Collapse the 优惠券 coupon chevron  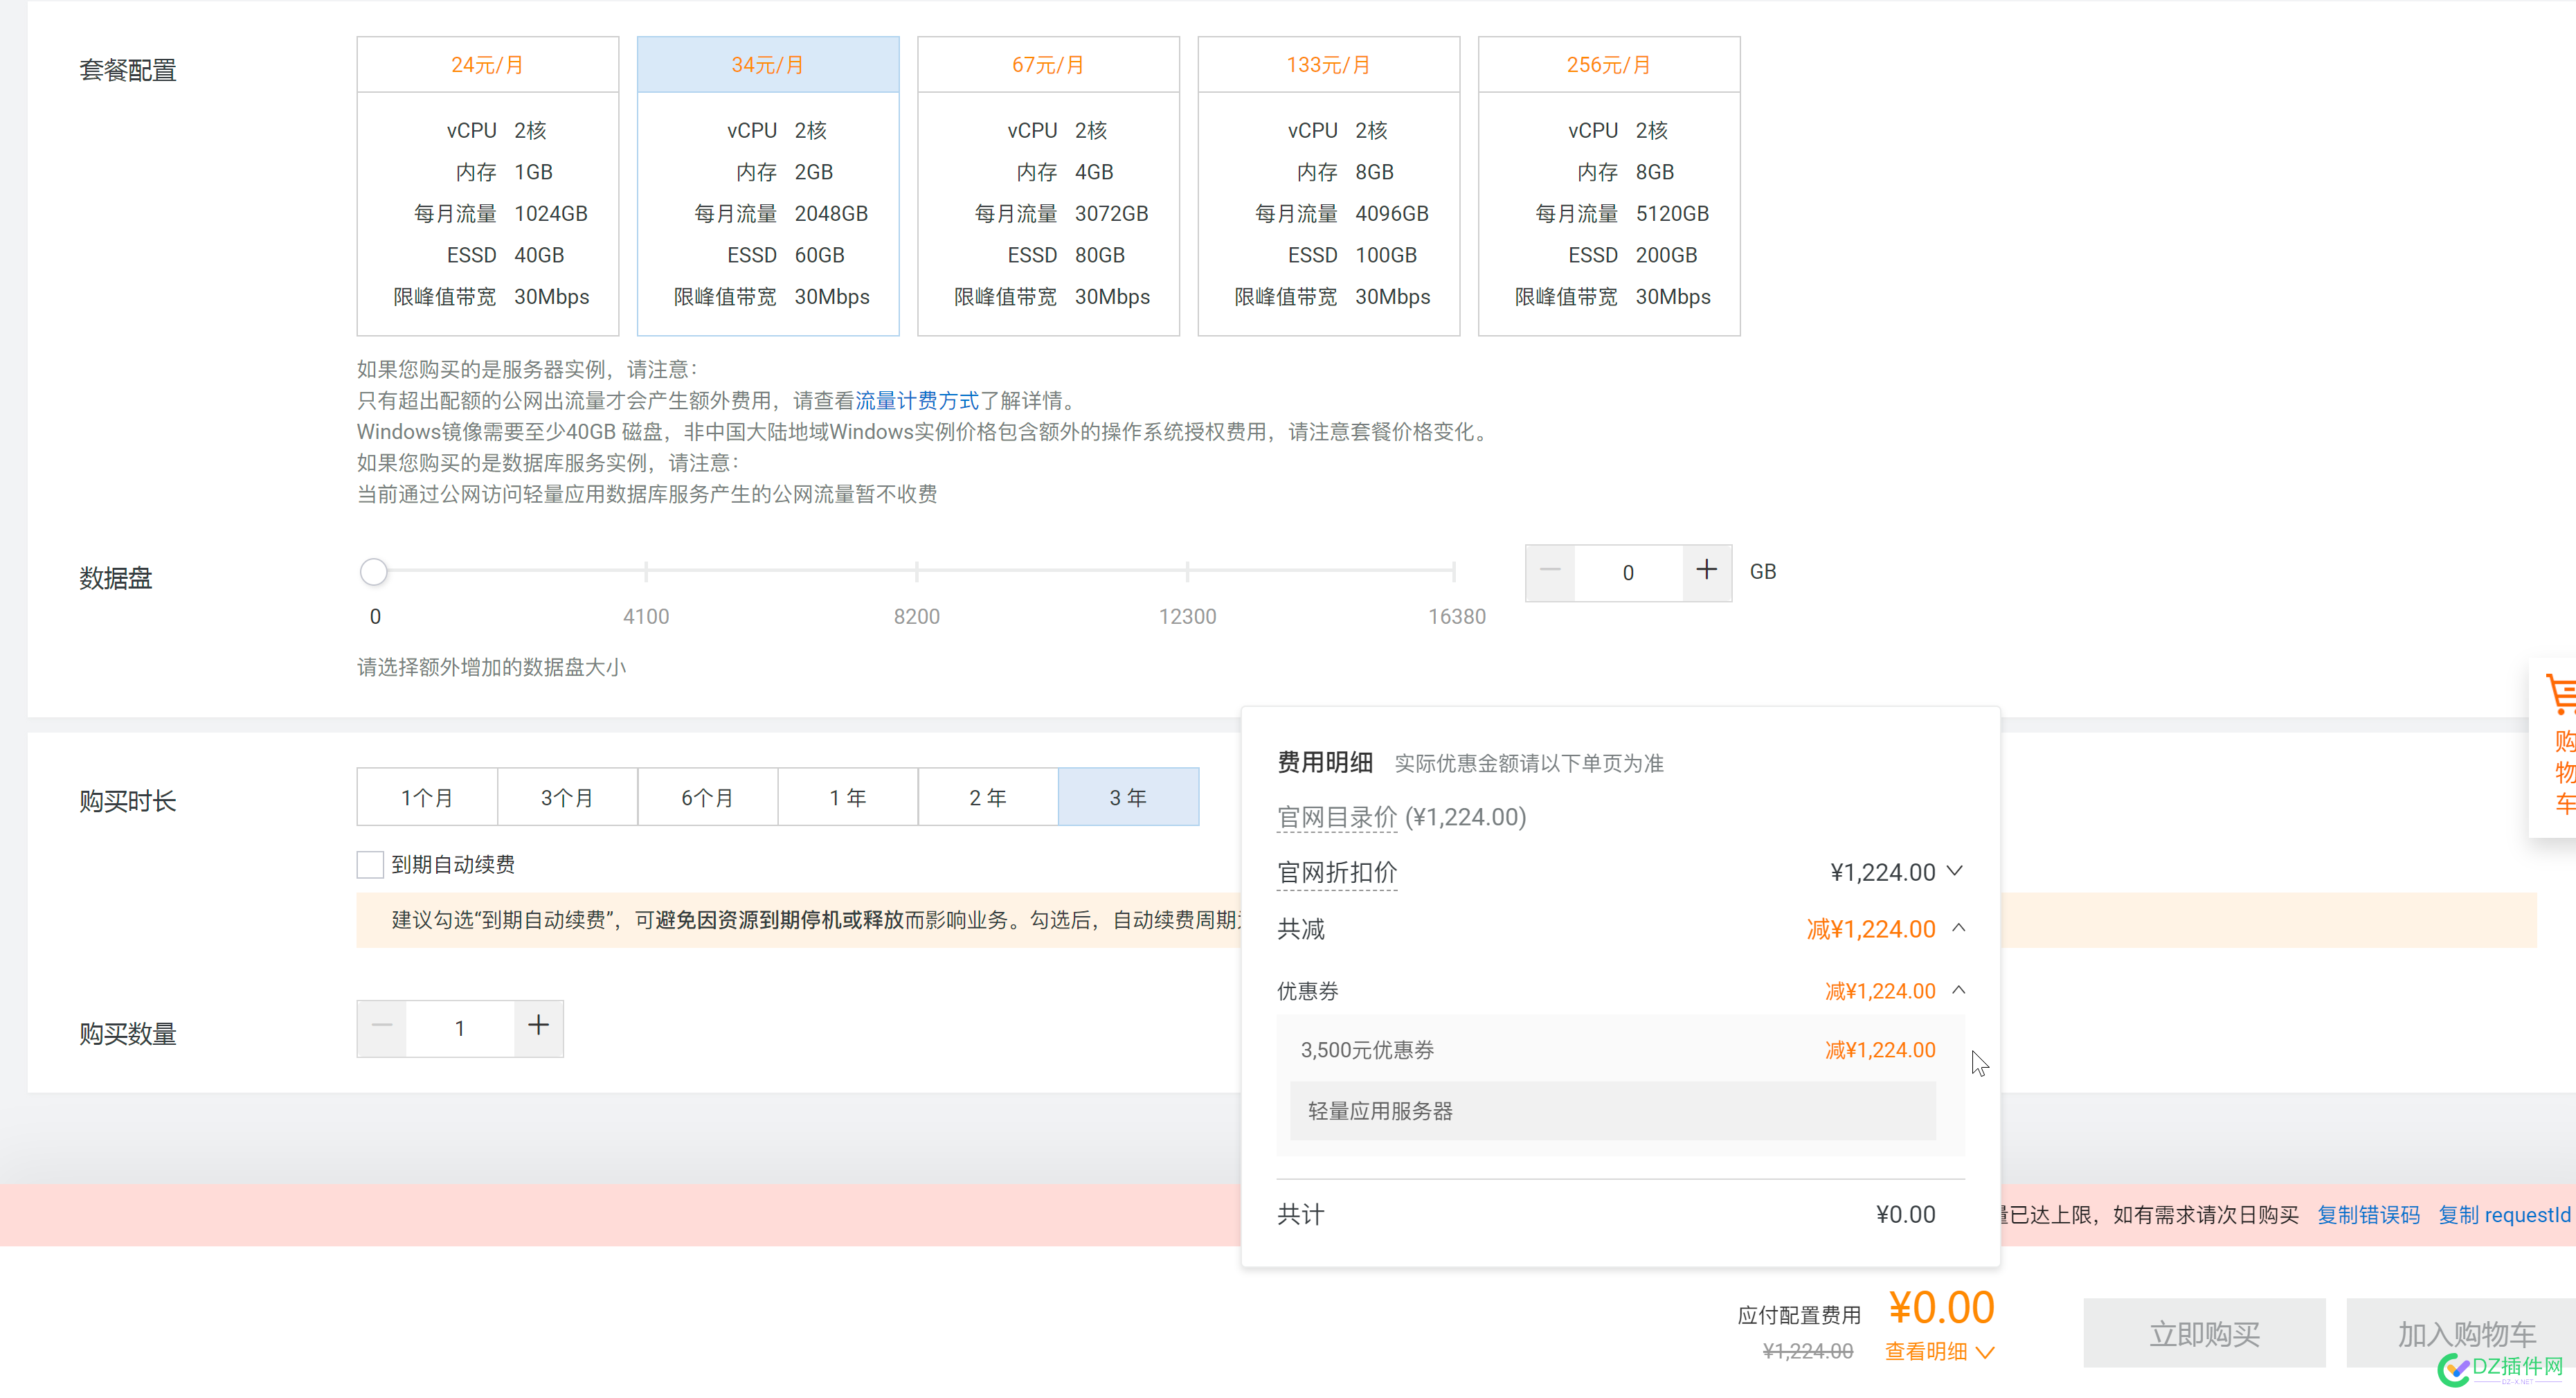[1959, 990]
